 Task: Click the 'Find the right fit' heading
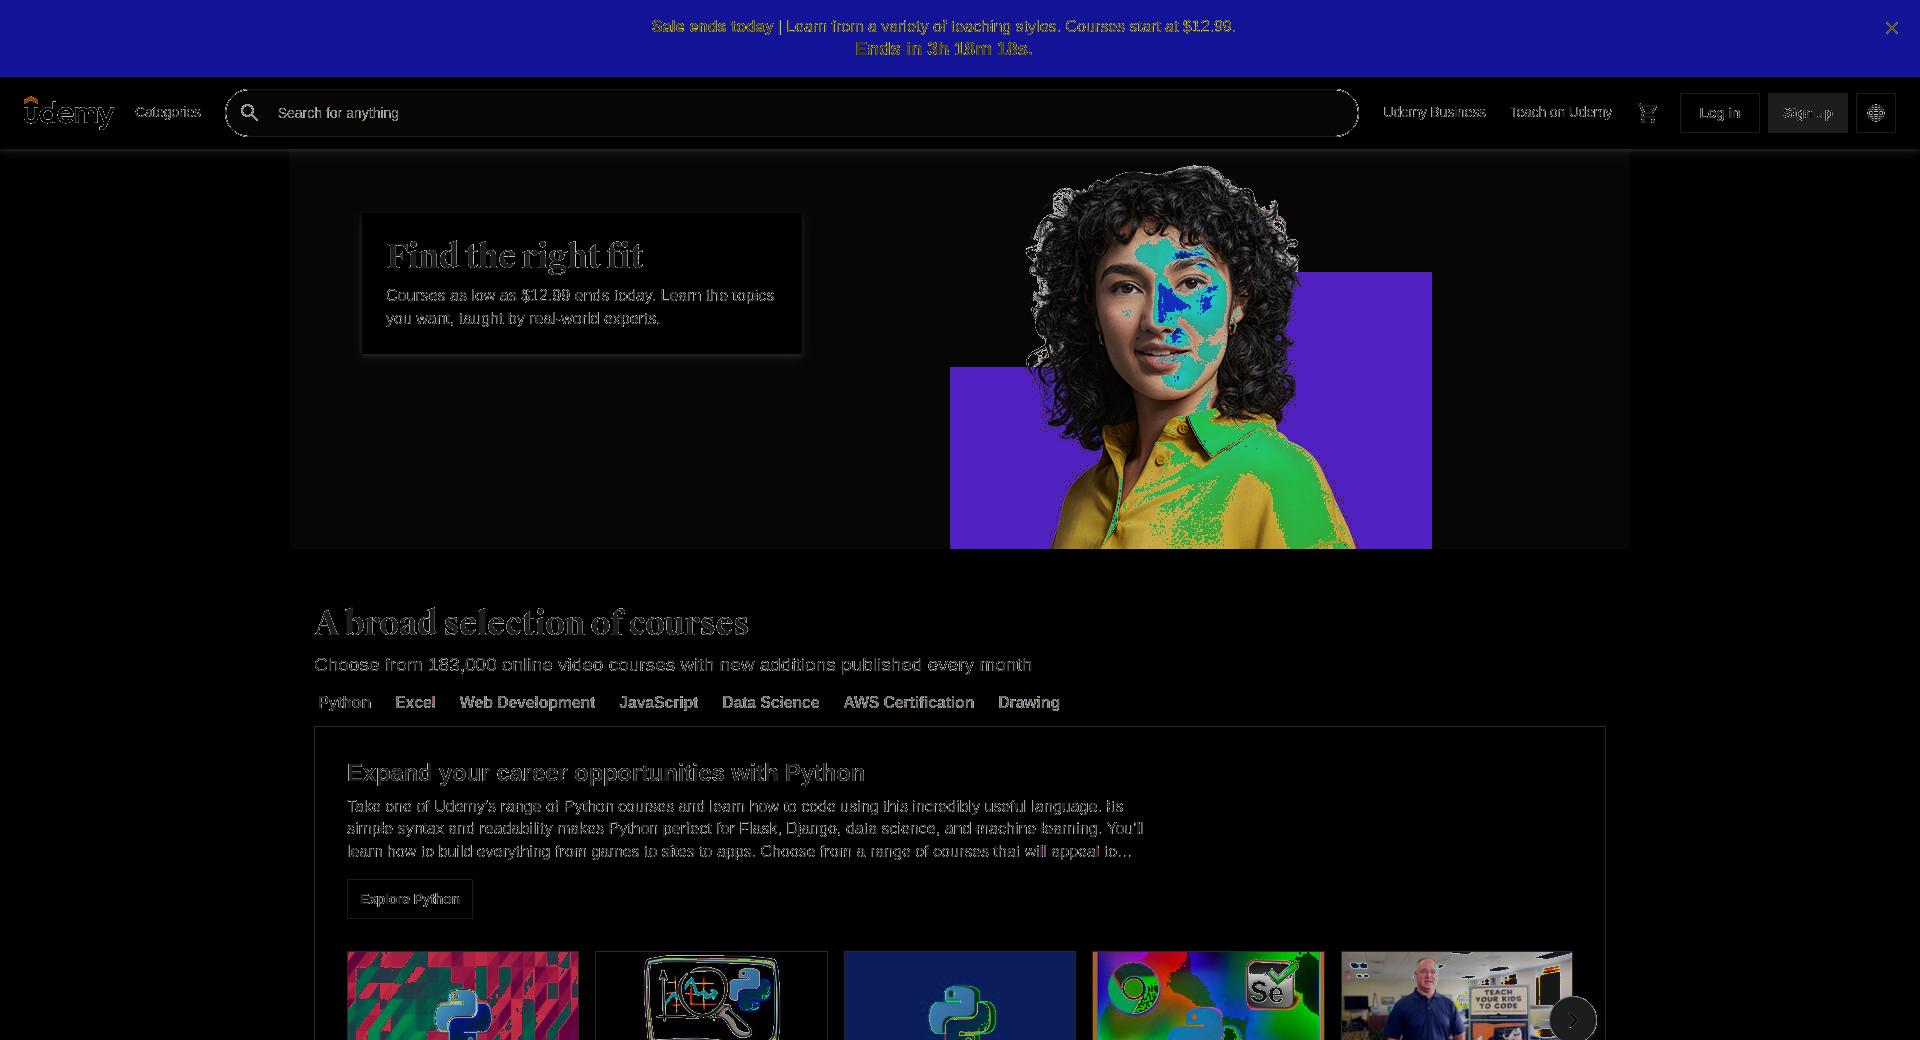coord(514,256)
